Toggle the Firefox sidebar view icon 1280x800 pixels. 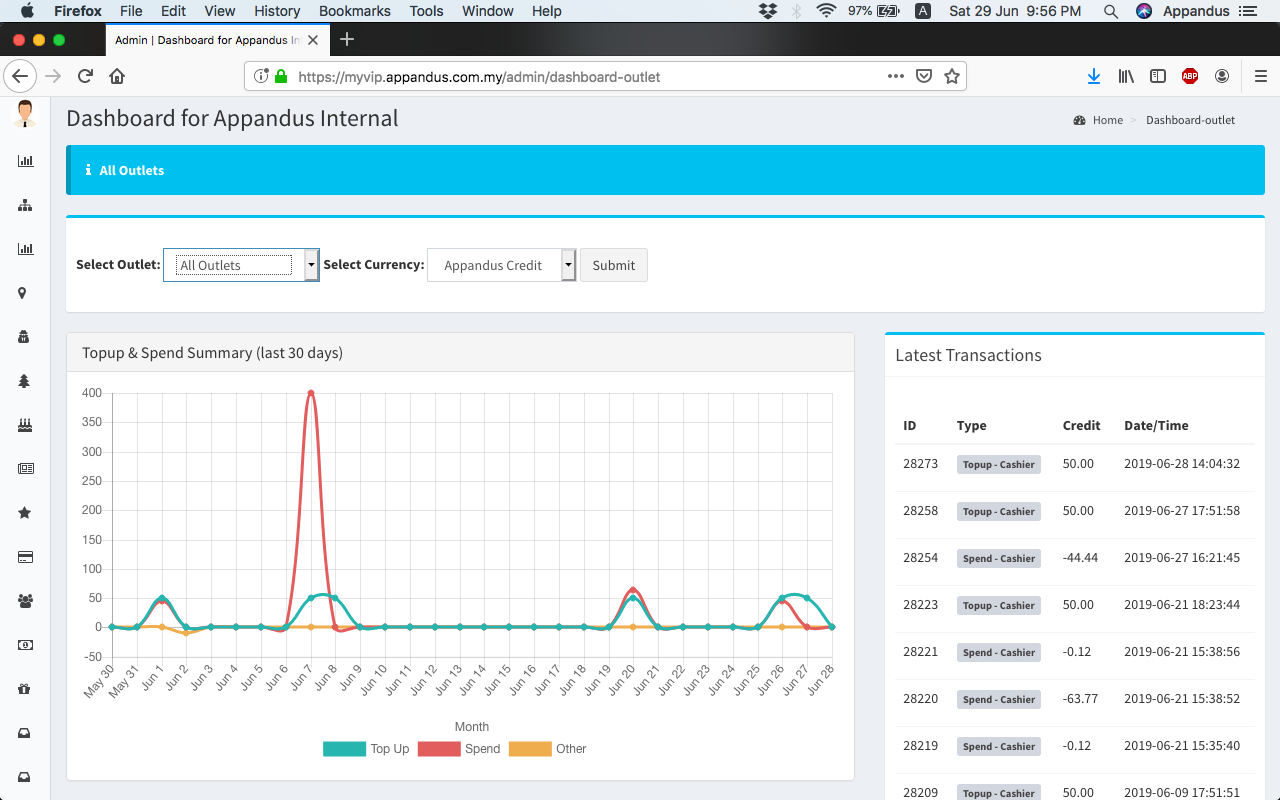(x=1158, y=76)
